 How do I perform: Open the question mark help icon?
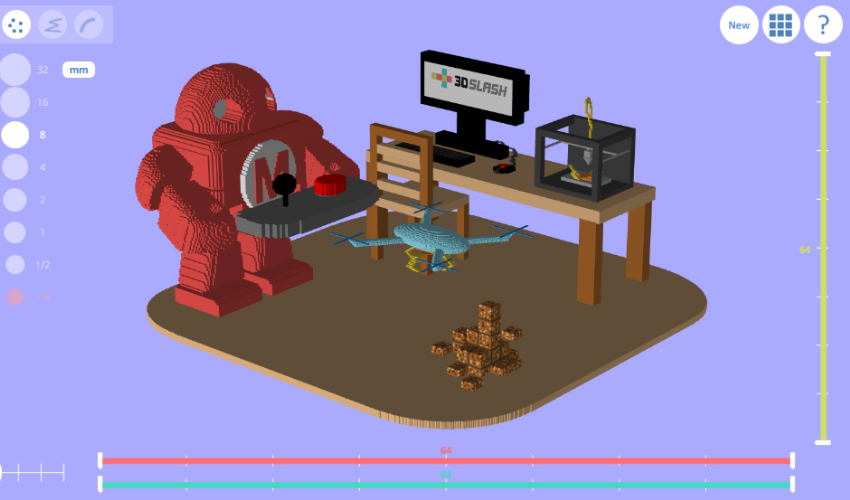pos(823,25)
